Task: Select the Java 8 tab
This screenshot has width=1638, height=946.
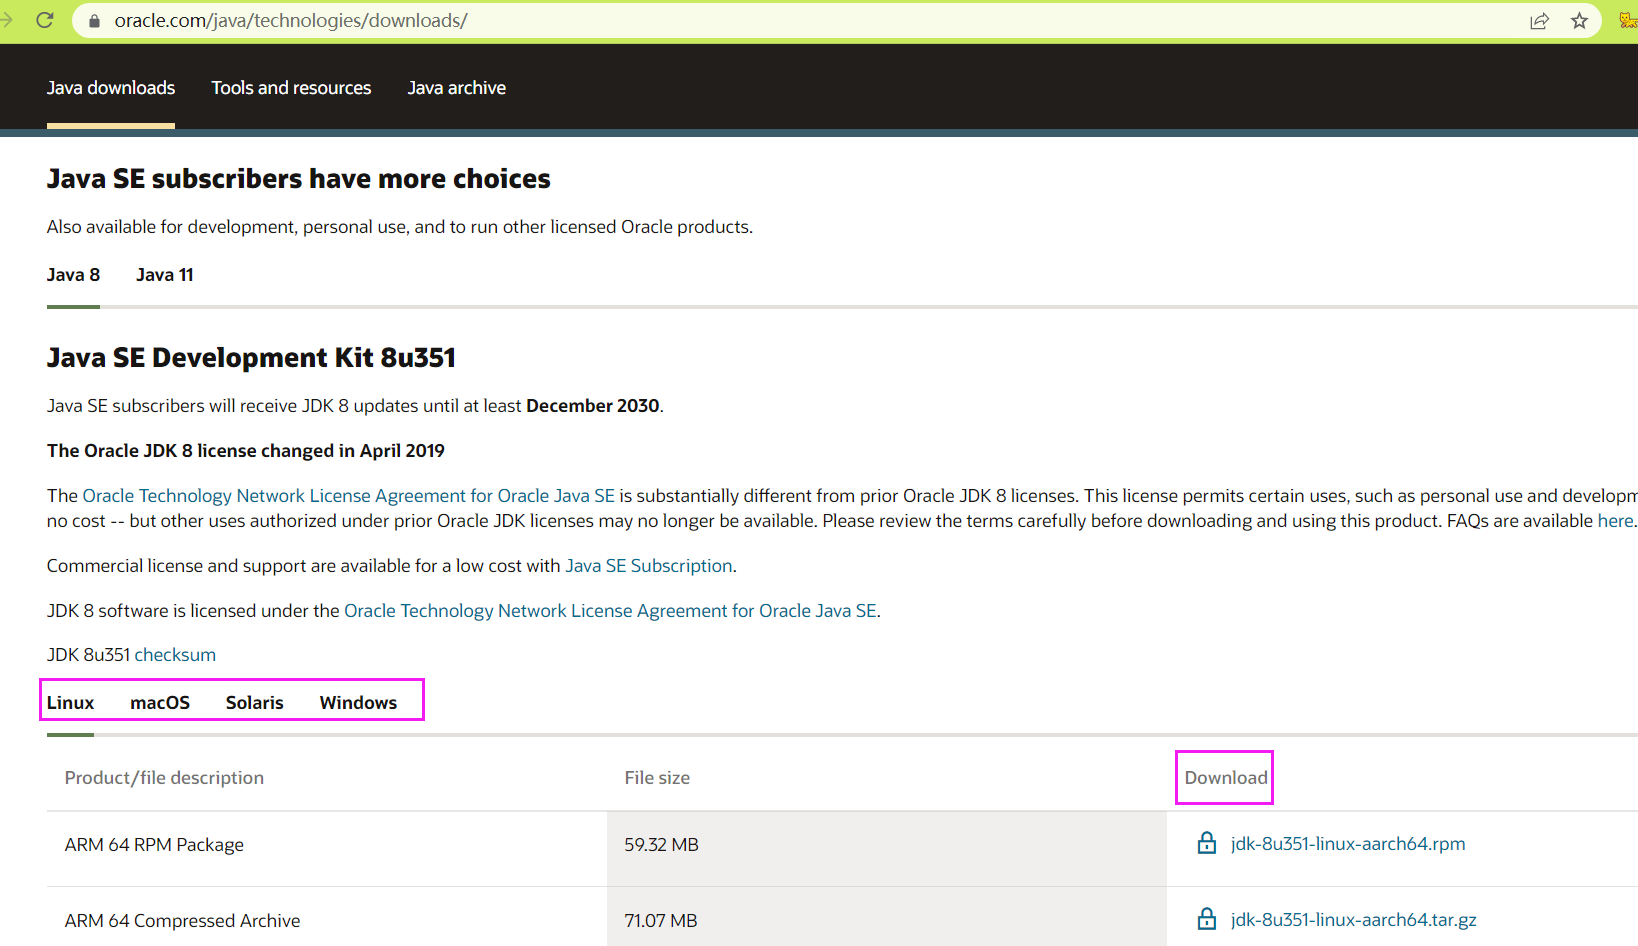Action: [73, 275]
